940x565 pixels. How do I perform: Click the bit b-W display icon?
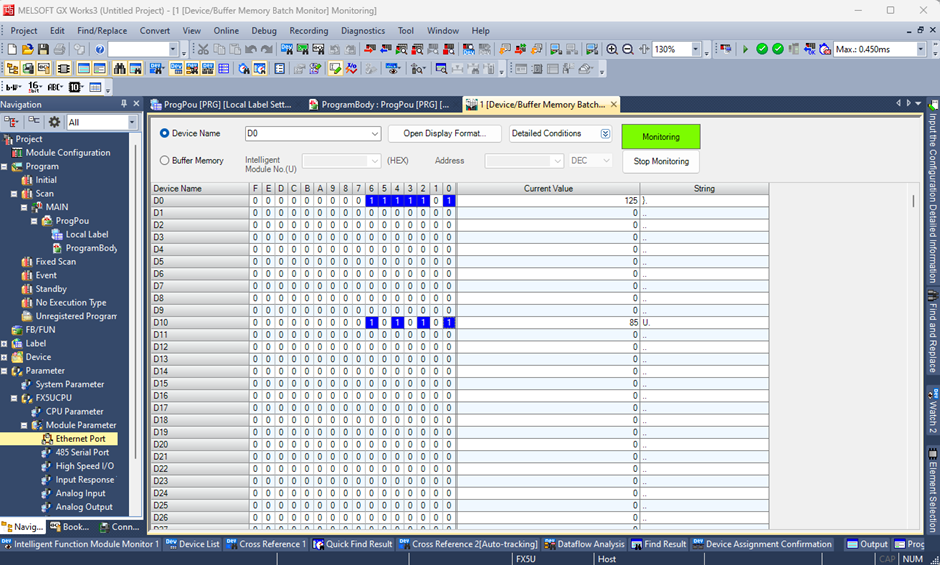(13, 88)
